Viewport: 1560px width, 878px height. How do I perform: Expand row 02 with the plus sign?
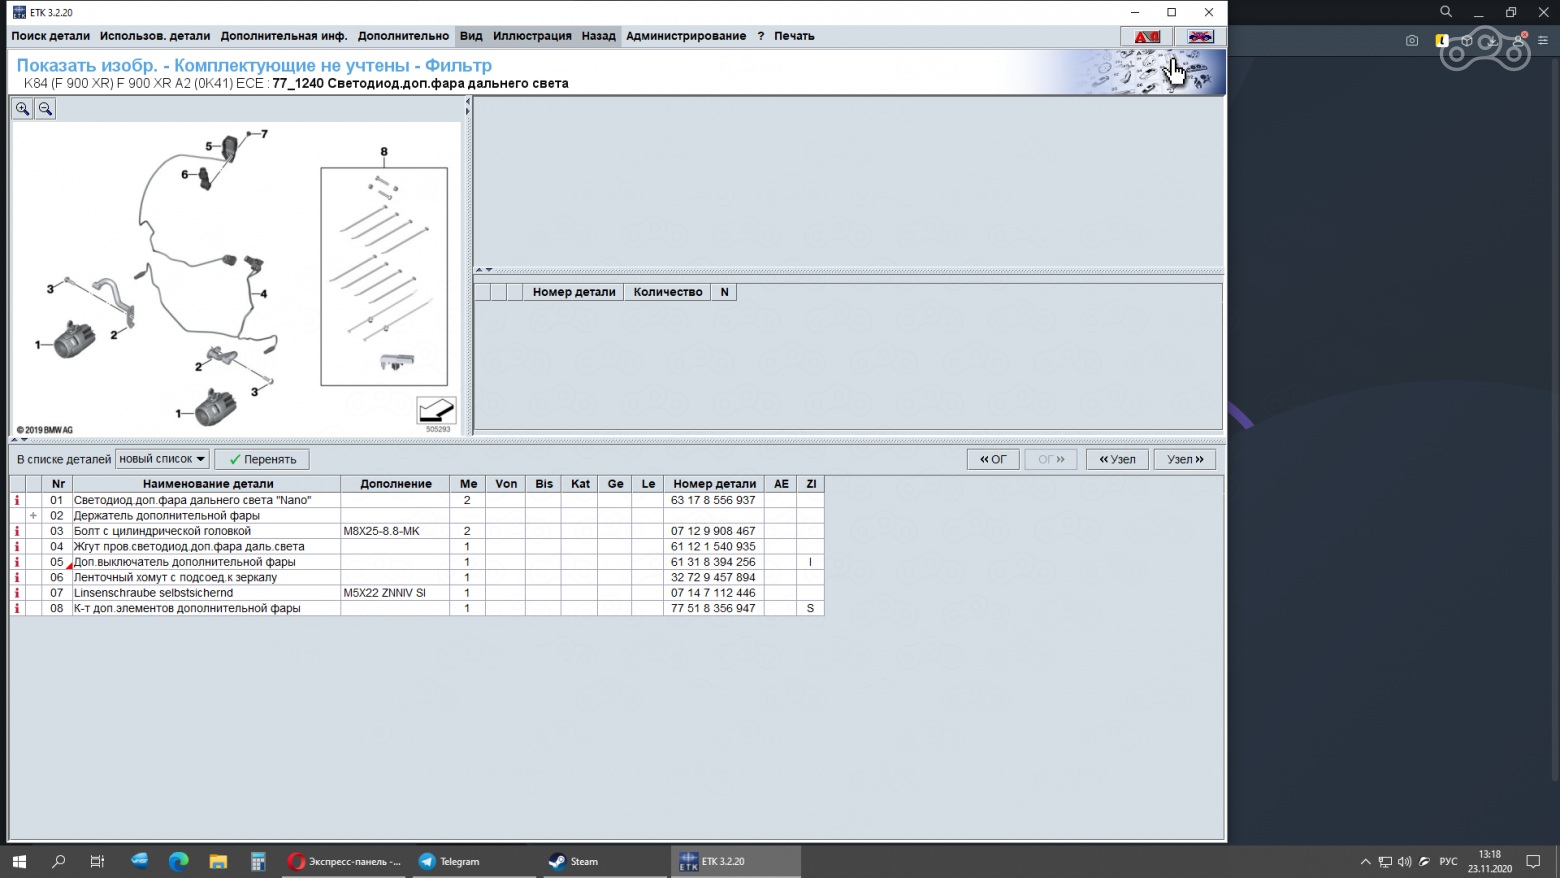tap(34, 516)
